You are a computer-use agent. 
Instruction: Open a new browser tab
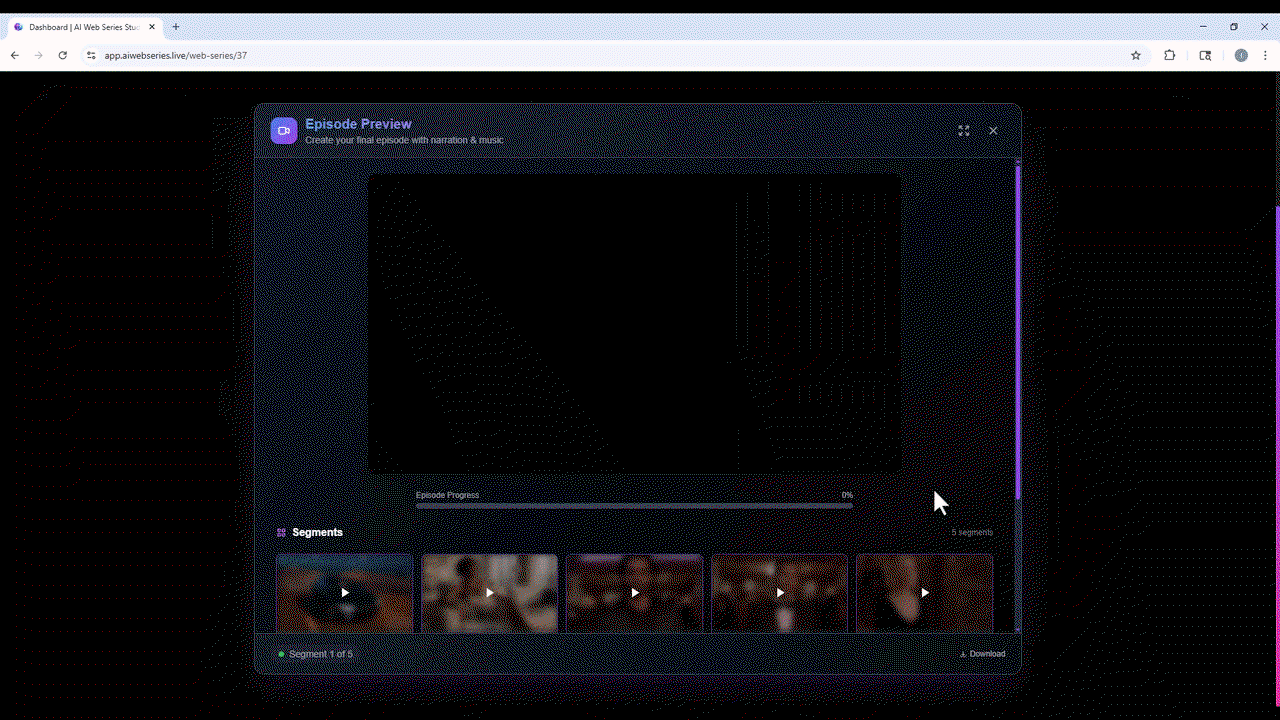click(176, 27)
